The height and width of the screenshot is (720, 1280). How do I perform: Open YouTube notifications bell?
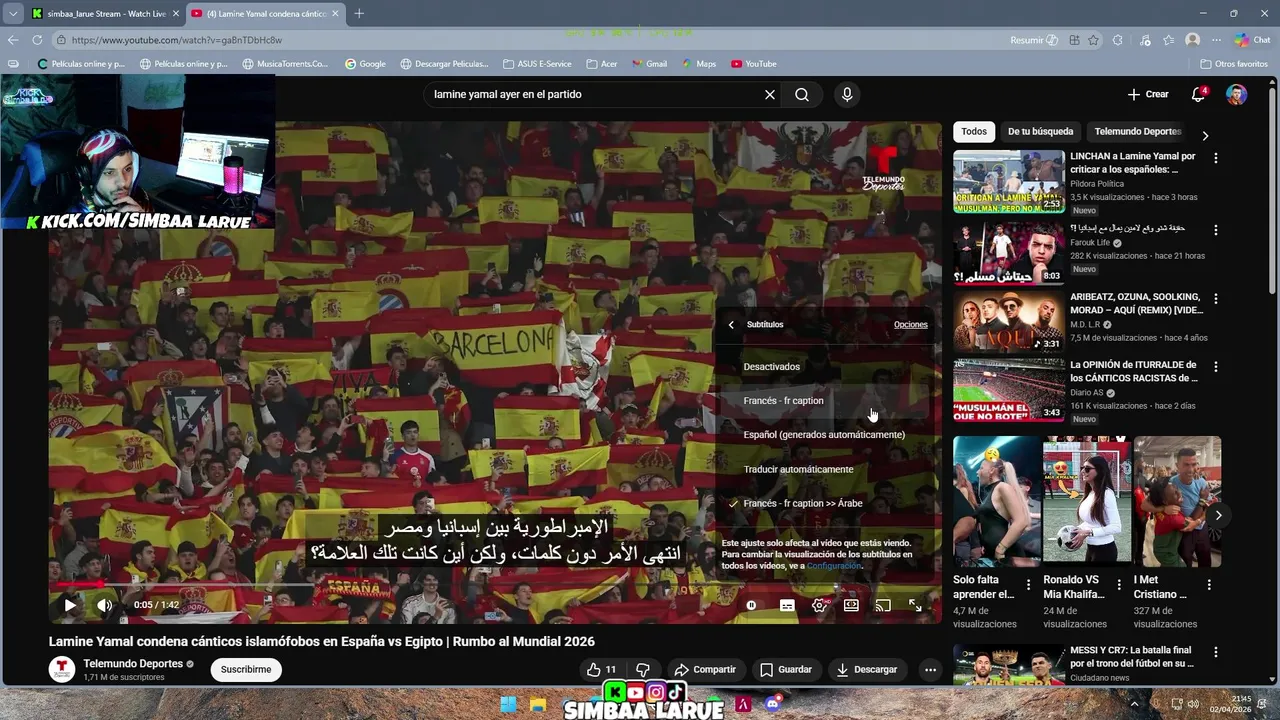(x=1198, y=94)
